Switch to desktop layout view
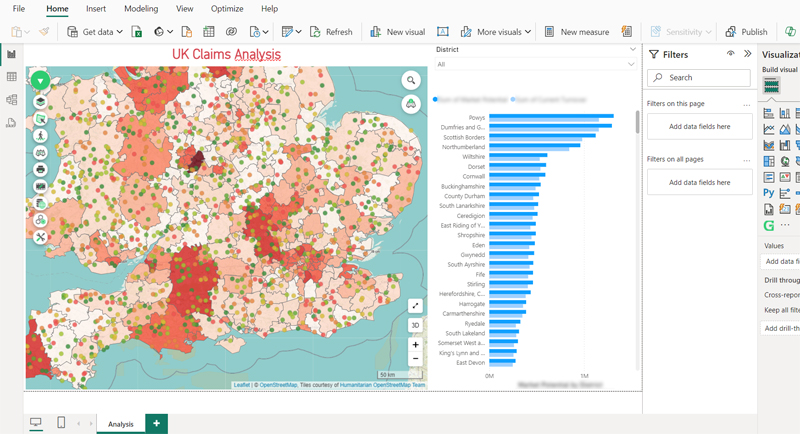Image resolution: width=800 pixels, height=434 pixels. tap(36, 422)
